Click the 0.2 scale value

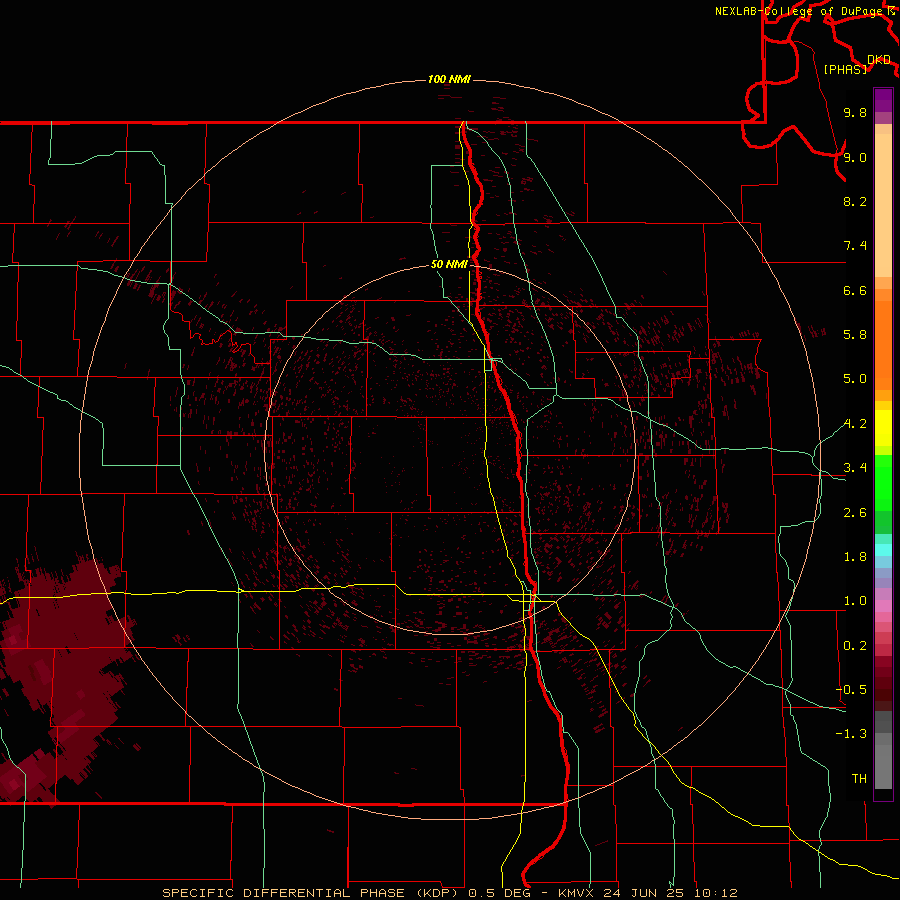pos(855,646)
